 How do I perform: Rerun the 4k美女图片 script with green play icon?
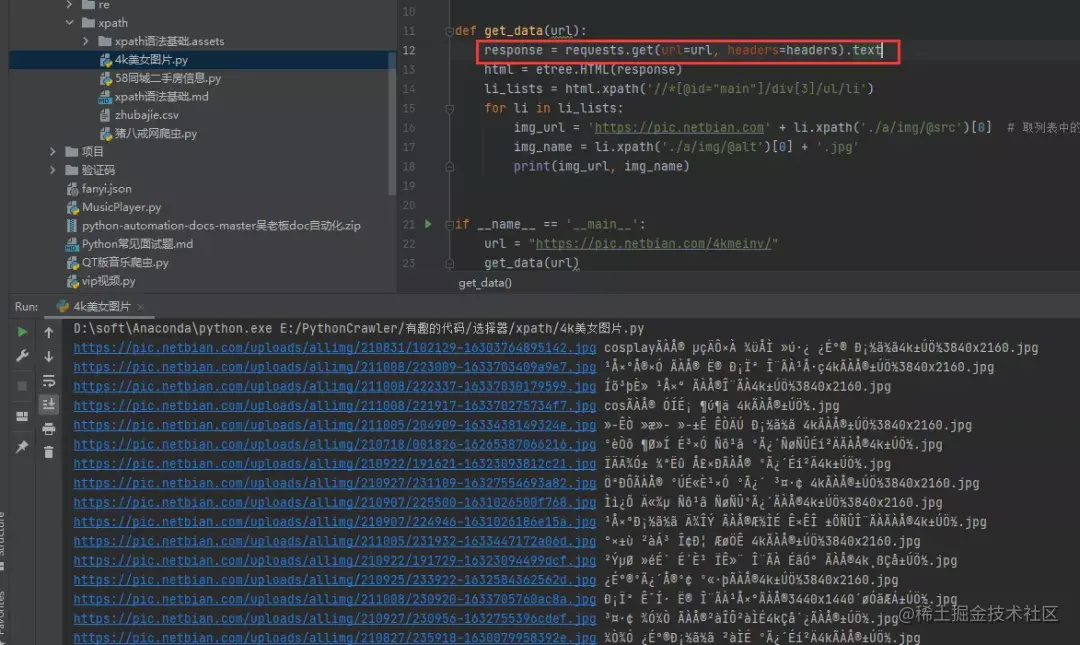click(x=22, y=331)
